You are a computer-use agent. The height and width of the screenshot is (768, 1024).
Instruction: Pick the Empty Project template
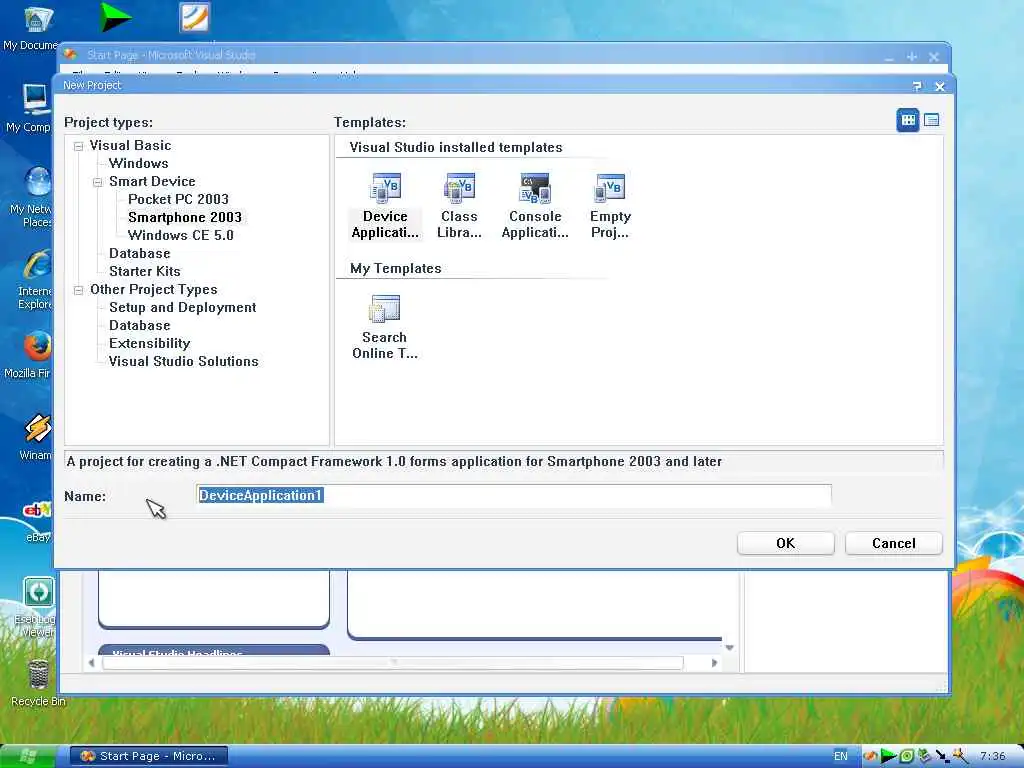click(x=610, y=206)
